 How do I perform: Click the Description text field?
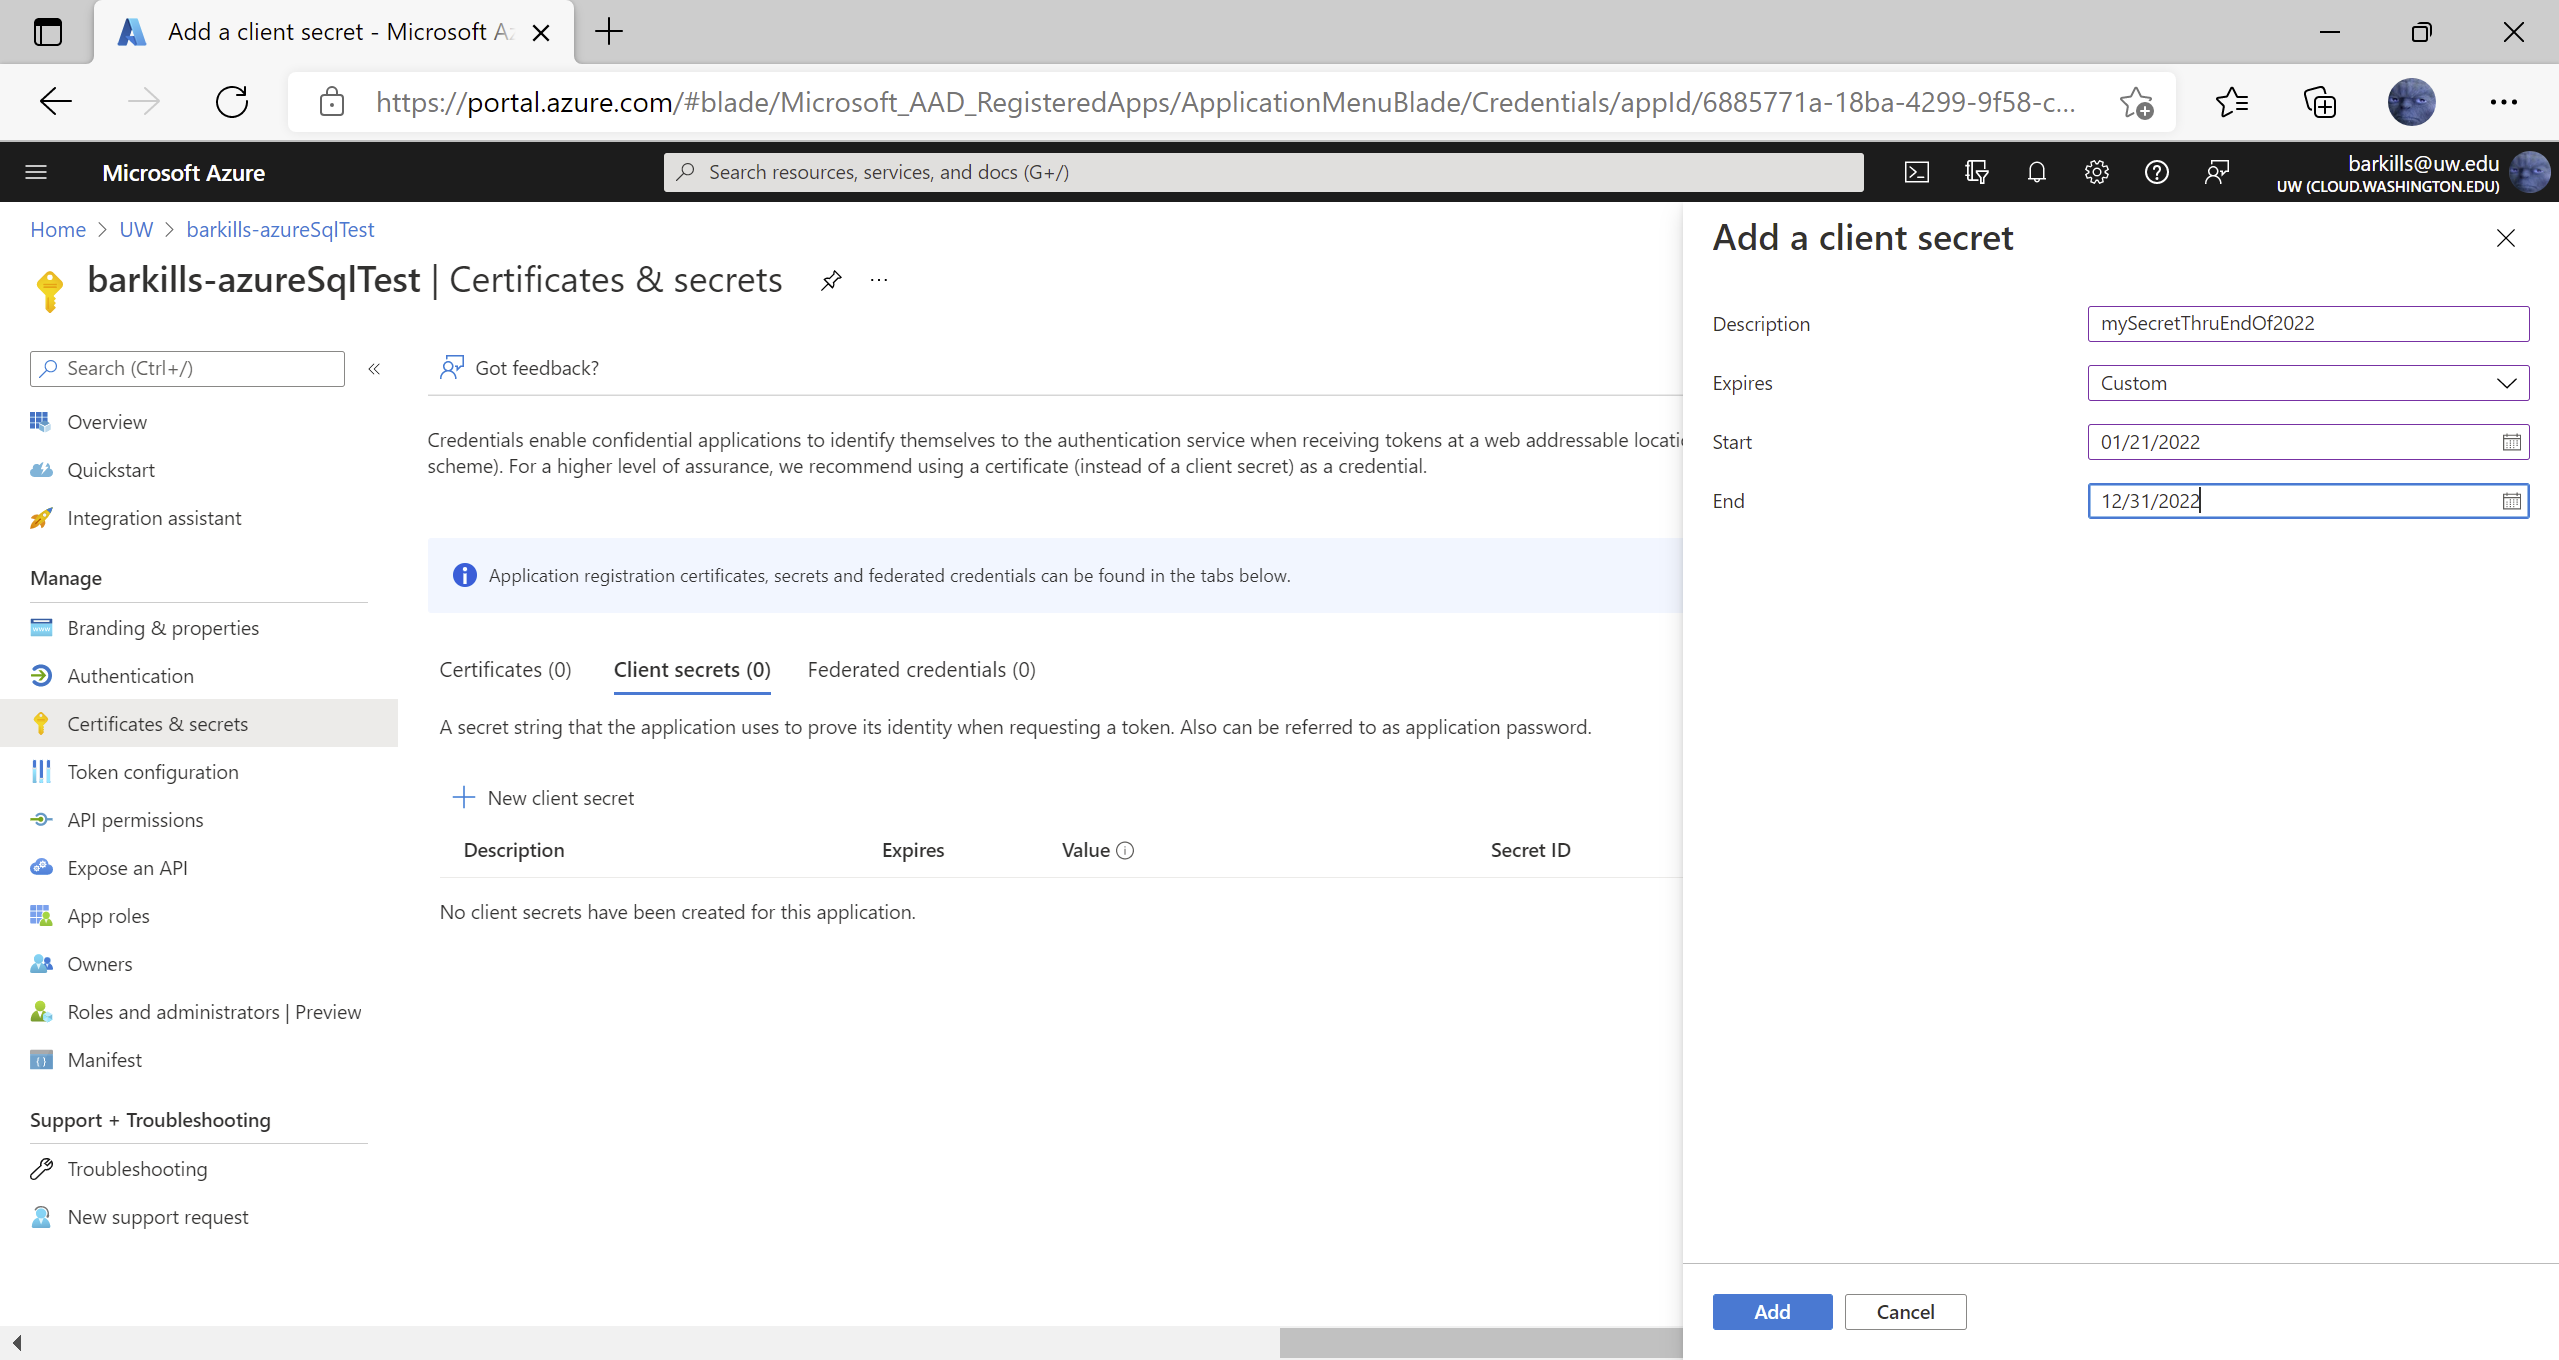2308,324
